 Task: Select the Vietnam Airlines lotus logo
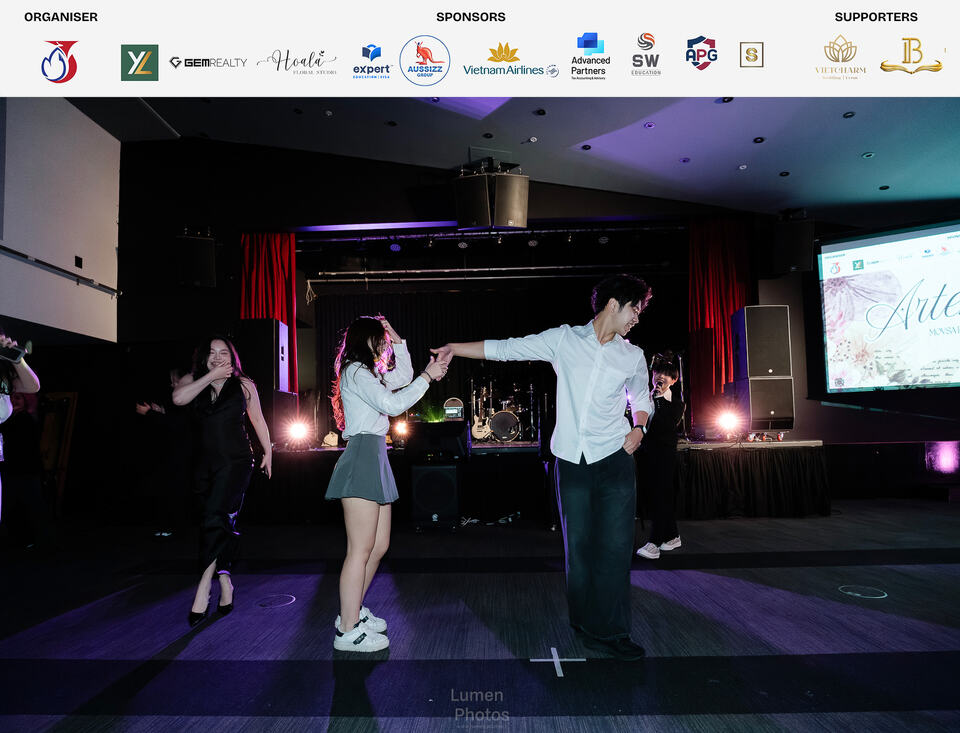[511, 60]
